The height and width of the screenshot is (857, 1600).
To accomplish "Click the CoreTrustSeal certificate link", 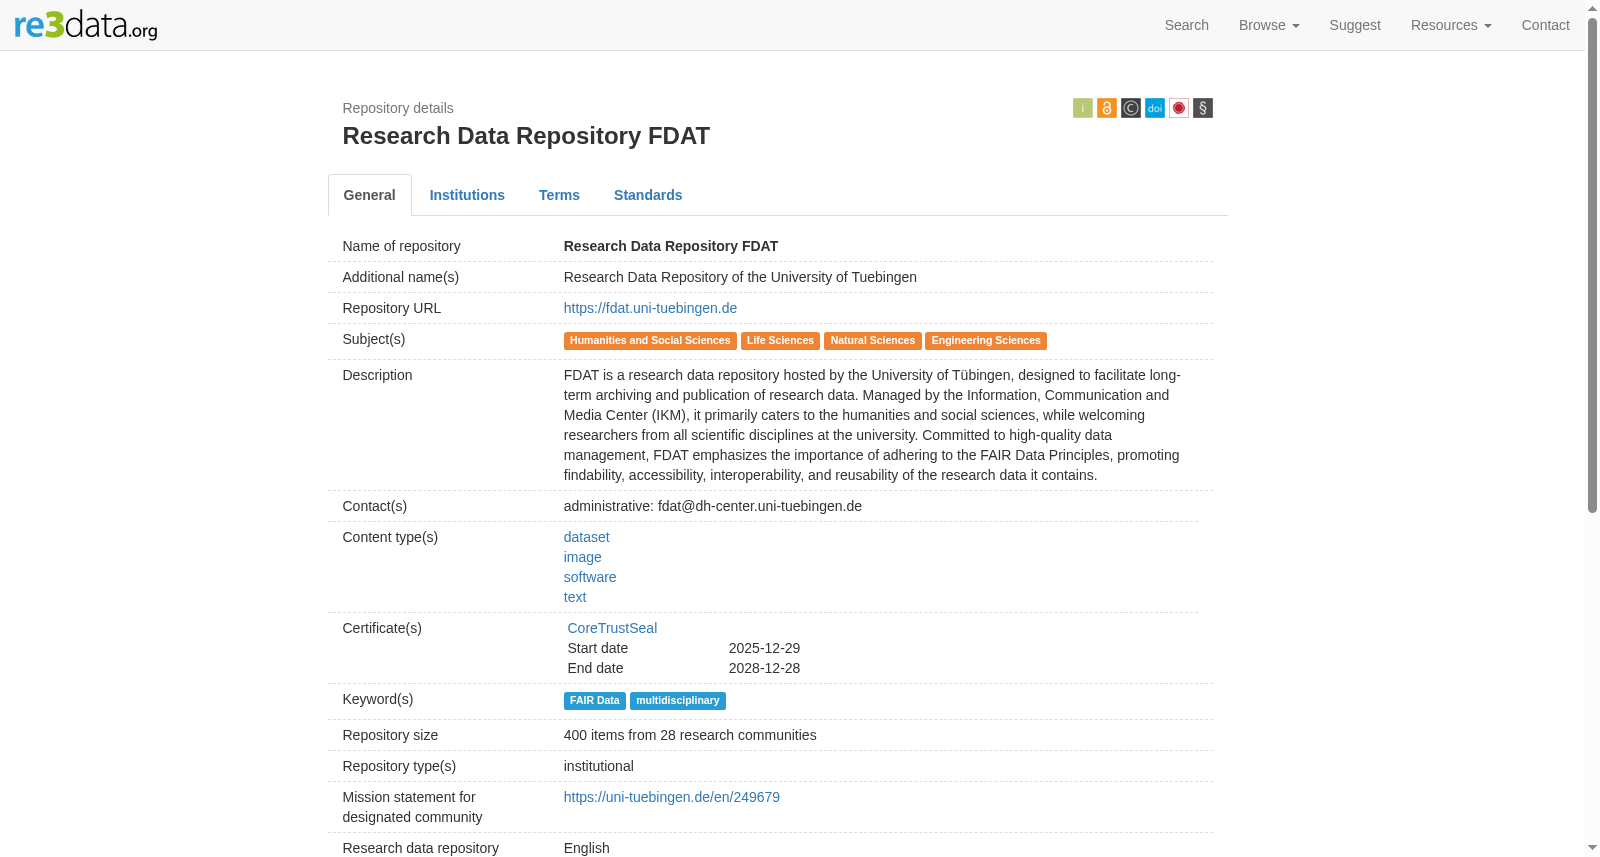I will 612,628.
